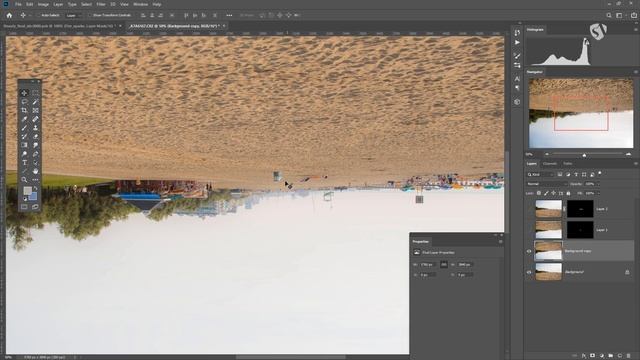640x360 pixels.
Task: Select the Pen tool
Action: (36, 154)
